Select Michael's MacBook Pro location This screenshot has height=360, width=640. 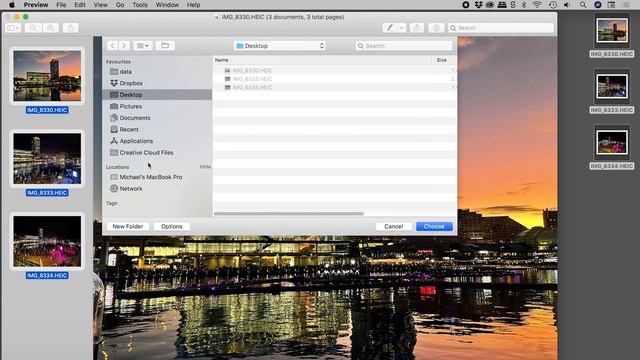click(157, 177)
